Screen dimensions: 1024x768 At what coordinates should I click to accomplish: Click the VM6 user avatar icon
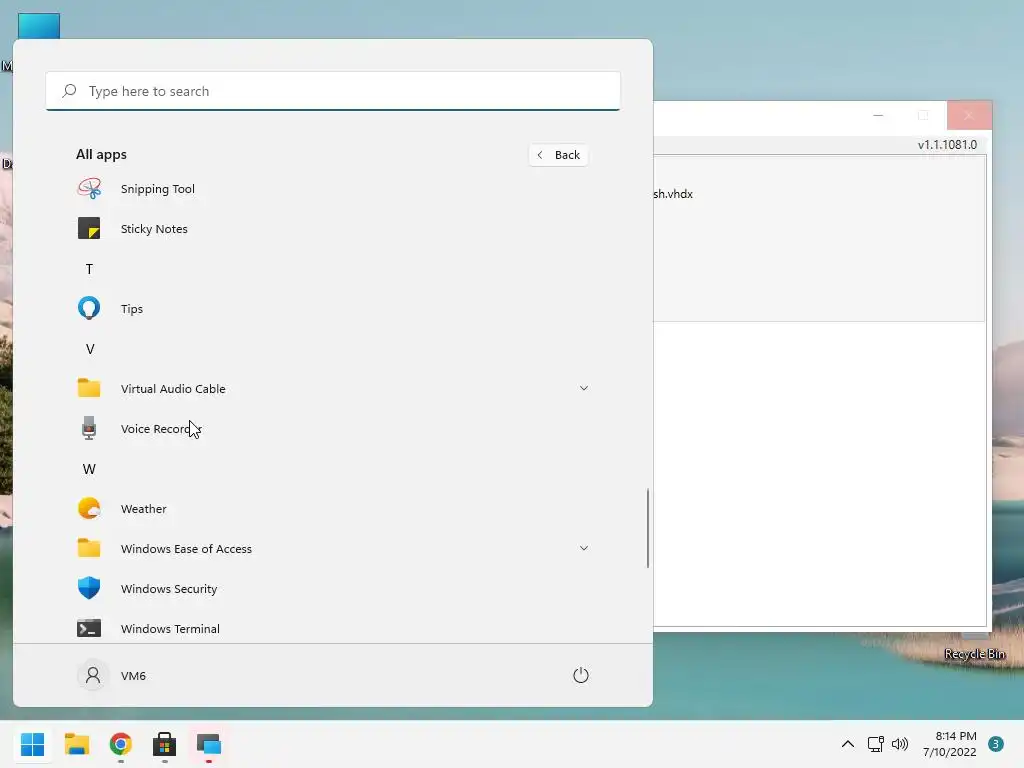click(93, 675)
